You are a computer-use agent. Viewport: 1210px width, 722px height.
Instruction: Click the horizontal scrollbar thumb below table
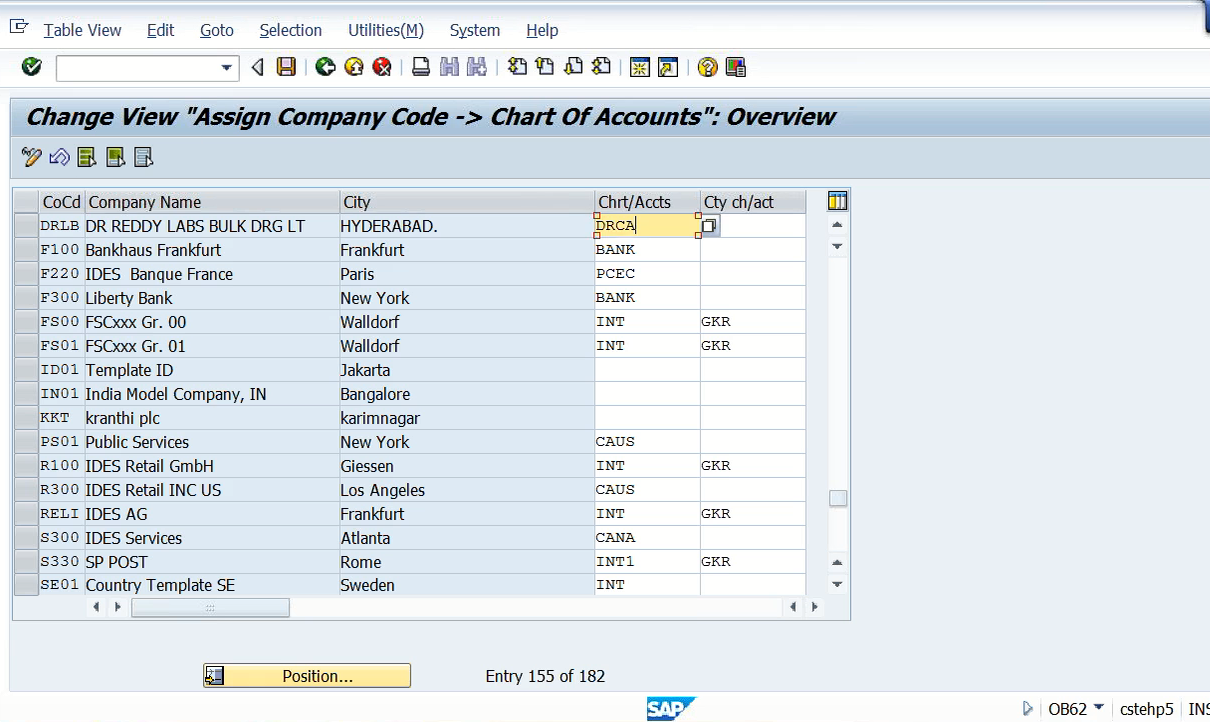pyautogui.click(x=210, y=607)
